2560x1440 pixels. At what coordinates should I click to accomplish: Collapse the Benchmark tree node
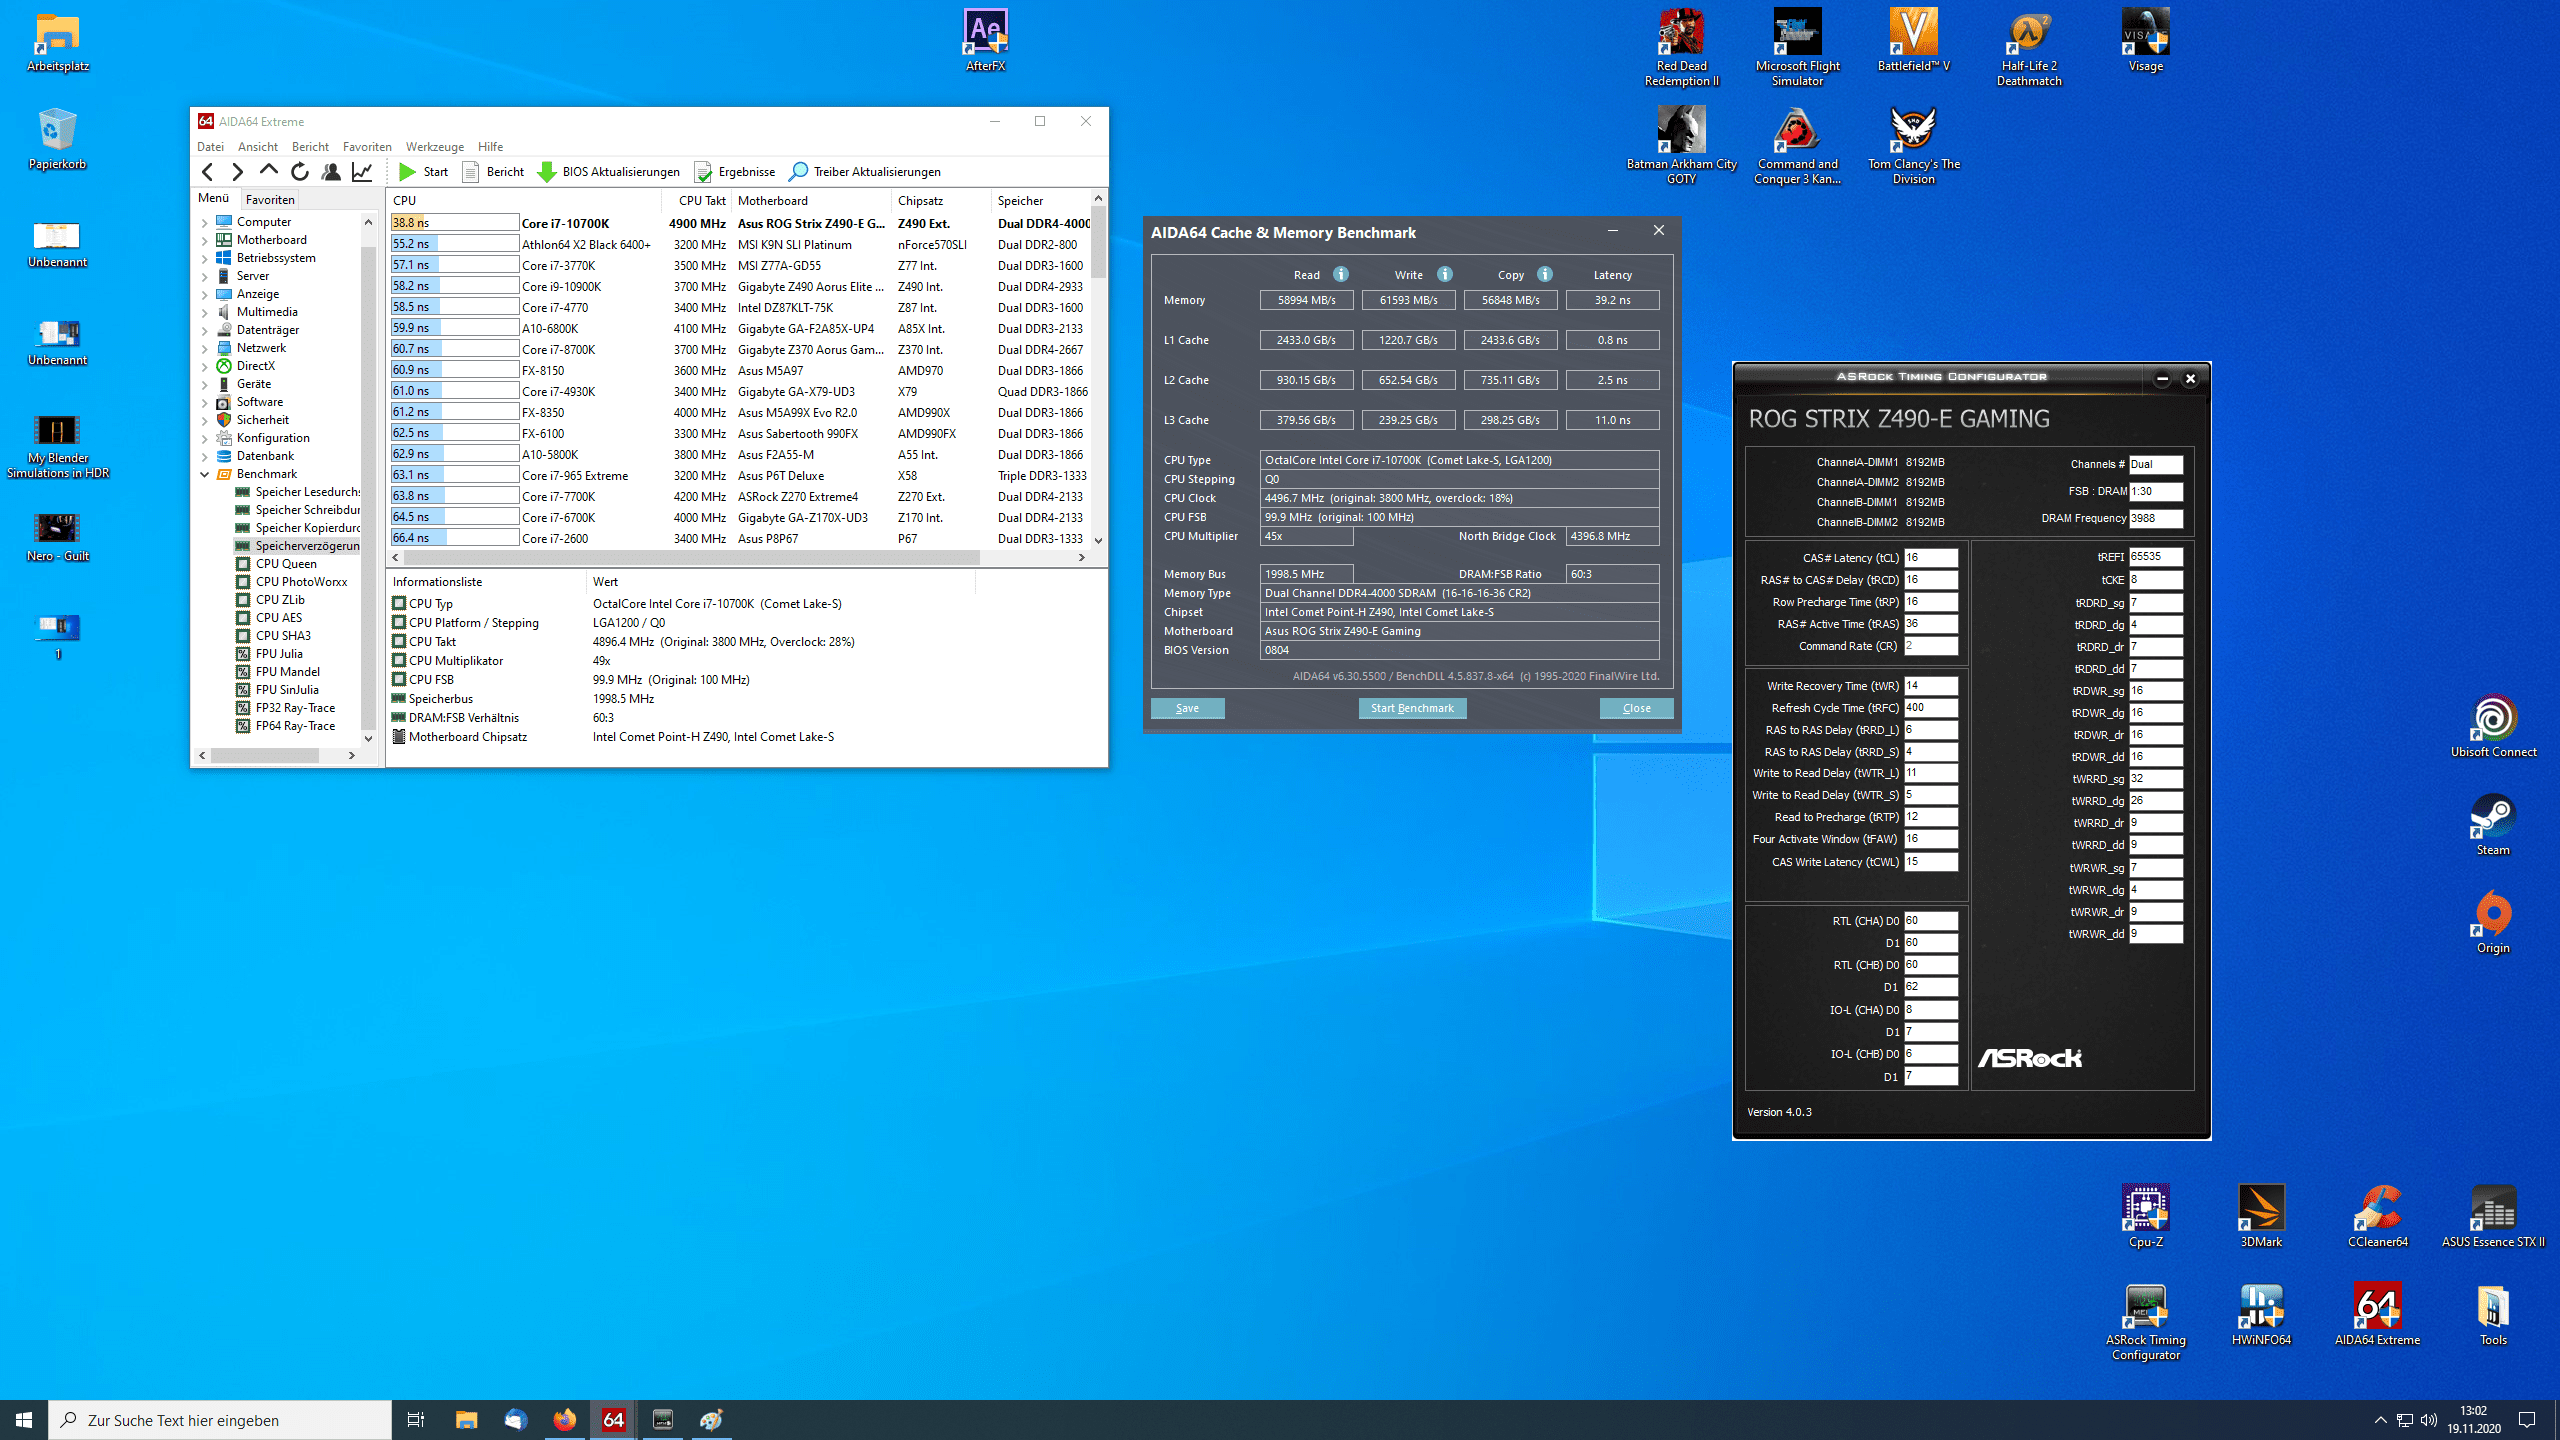205,474
